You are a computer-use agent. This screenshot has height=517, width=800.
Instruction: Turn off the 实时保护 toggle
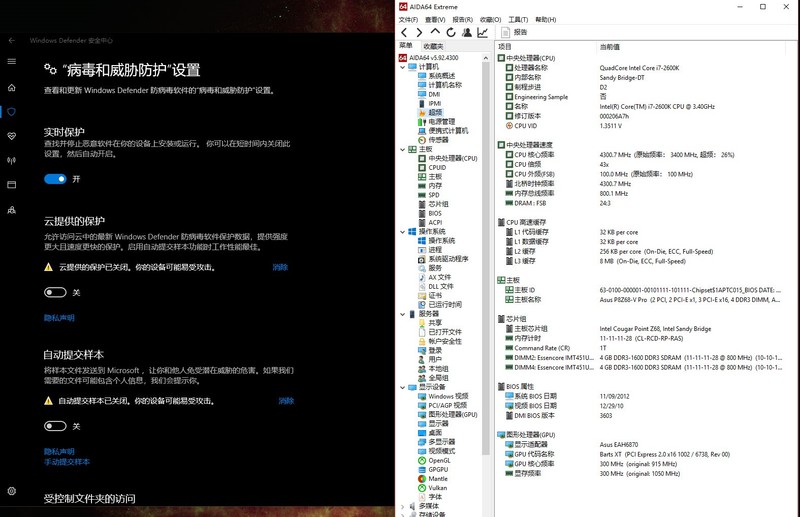click(x=55, y=179)
